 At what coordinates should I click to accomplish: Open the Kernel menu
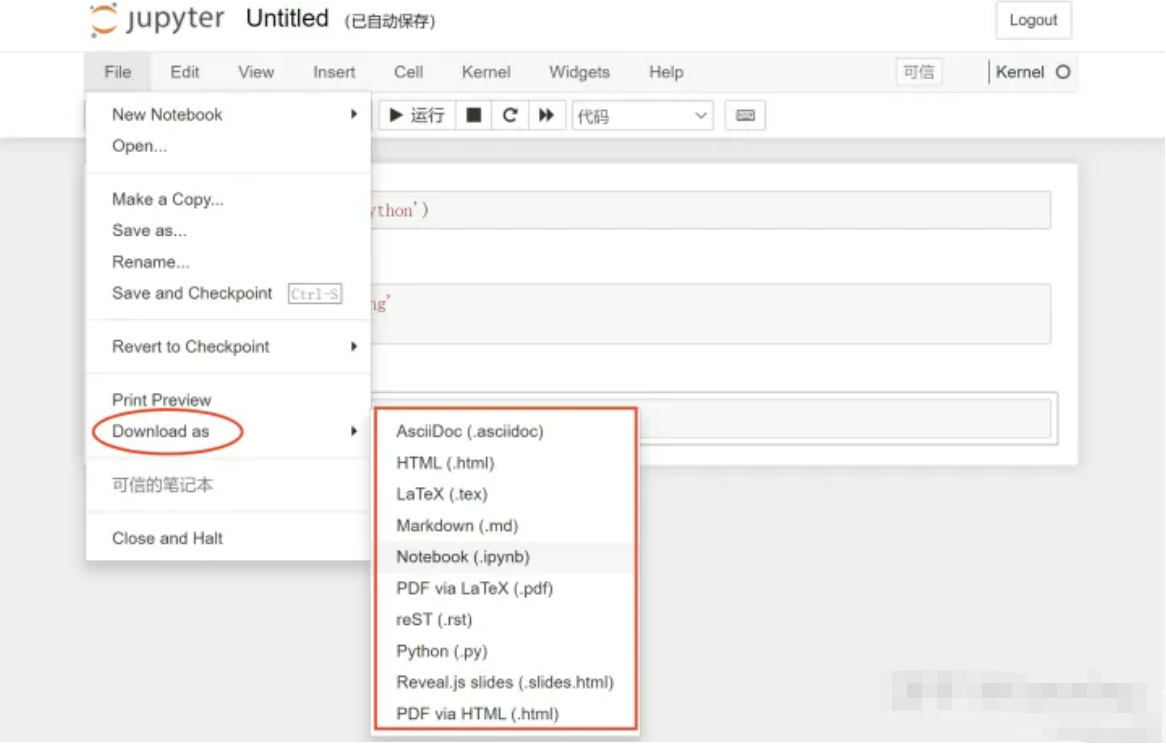486,72
